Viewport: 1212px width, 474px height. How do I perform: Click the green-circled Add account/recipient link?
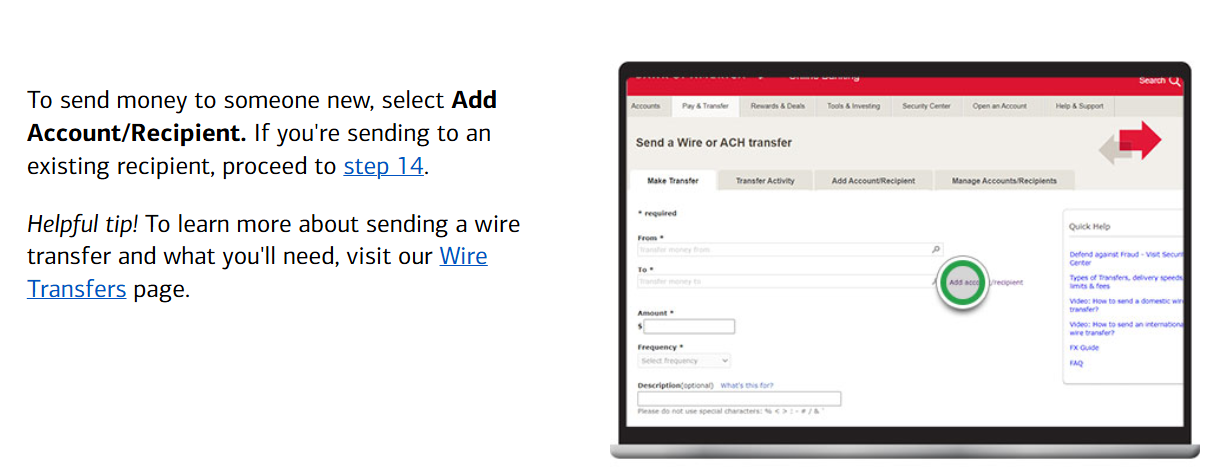coord(964,283)
